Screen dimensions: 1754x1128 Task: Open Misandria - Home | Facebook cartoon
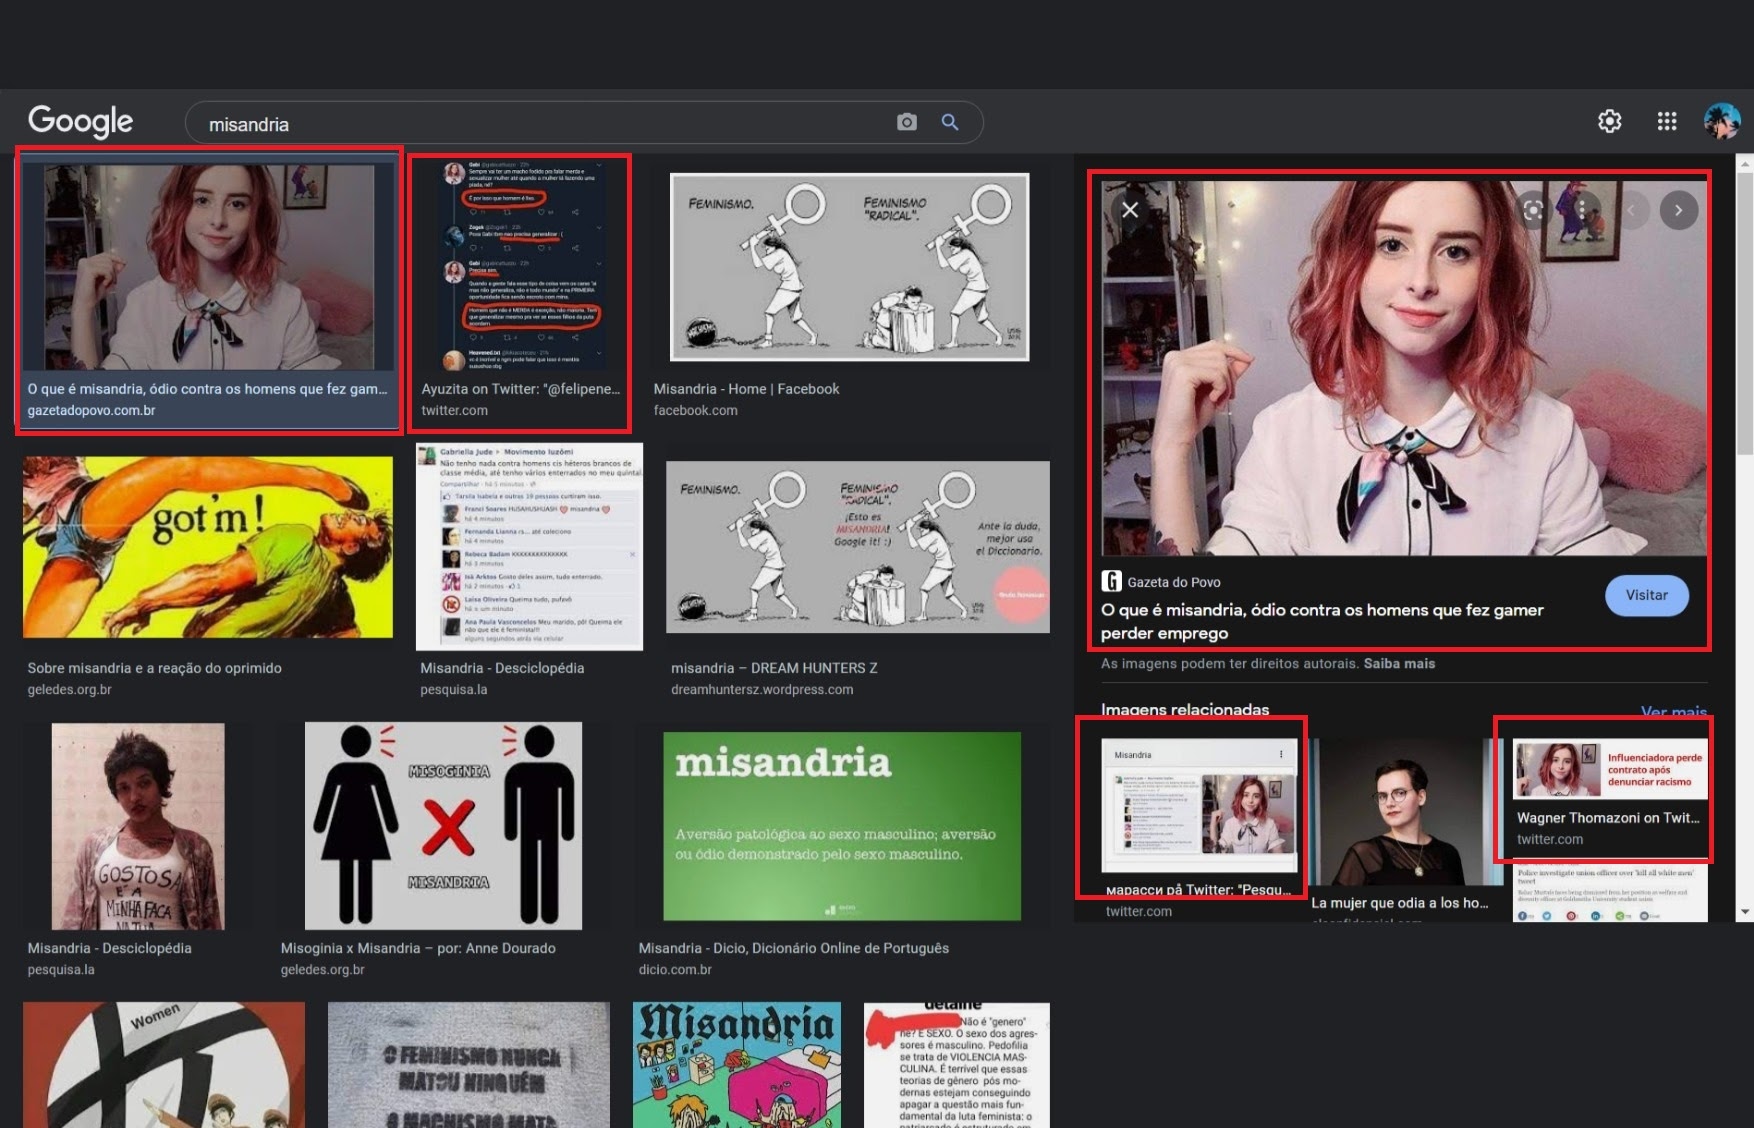[x=850, y=267]
